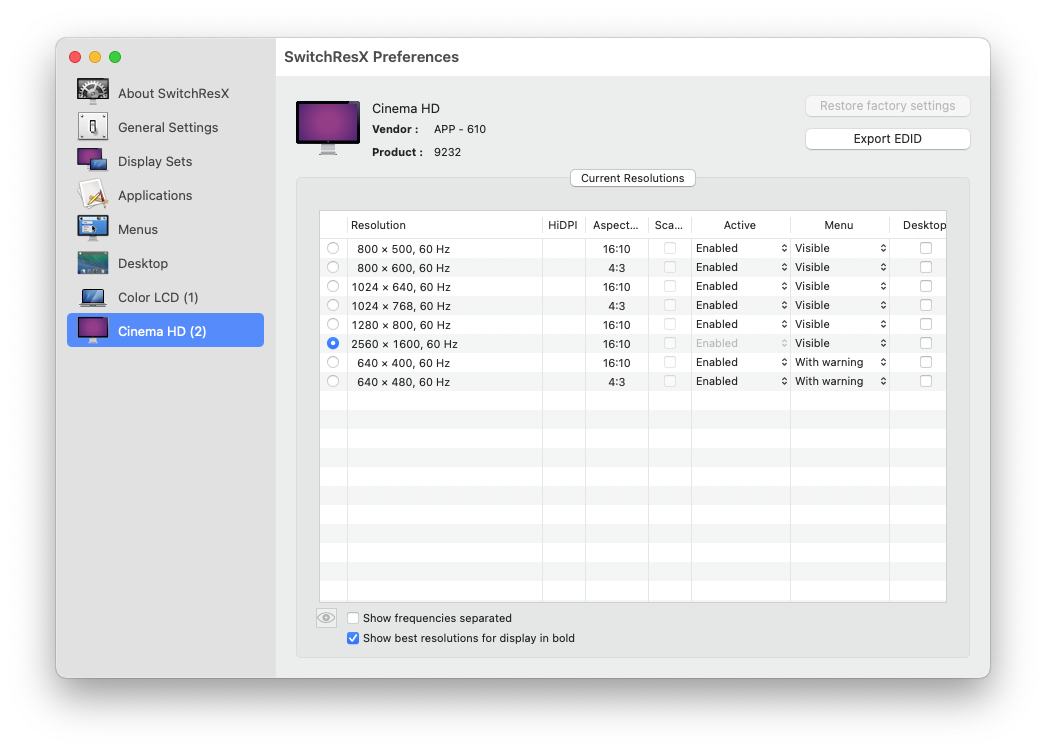Open Active dropdown for 800 × 500 row
The width and height of the screenshot is (1046, 752).
click(x=741, y=248)
